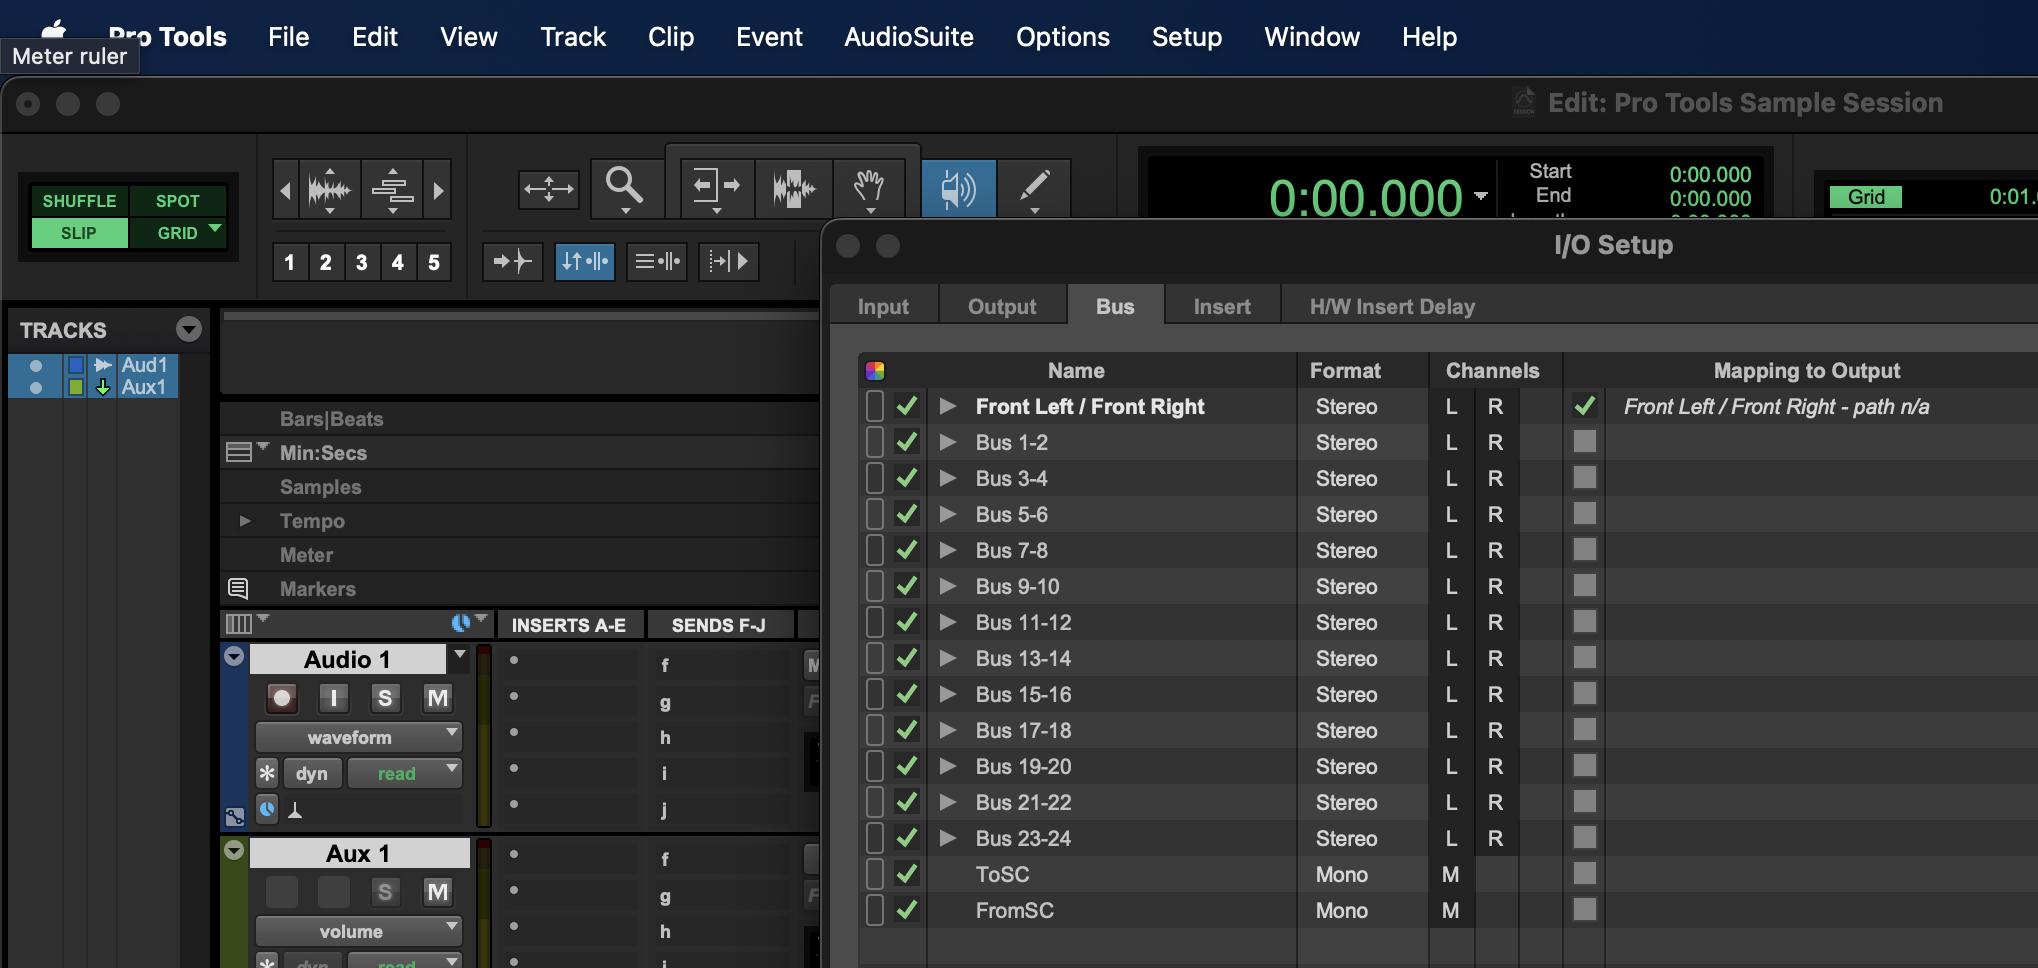Expand the Bus 9-10 path
Viewport: 2038px width, 968px height.
click(x=948, y=586)
